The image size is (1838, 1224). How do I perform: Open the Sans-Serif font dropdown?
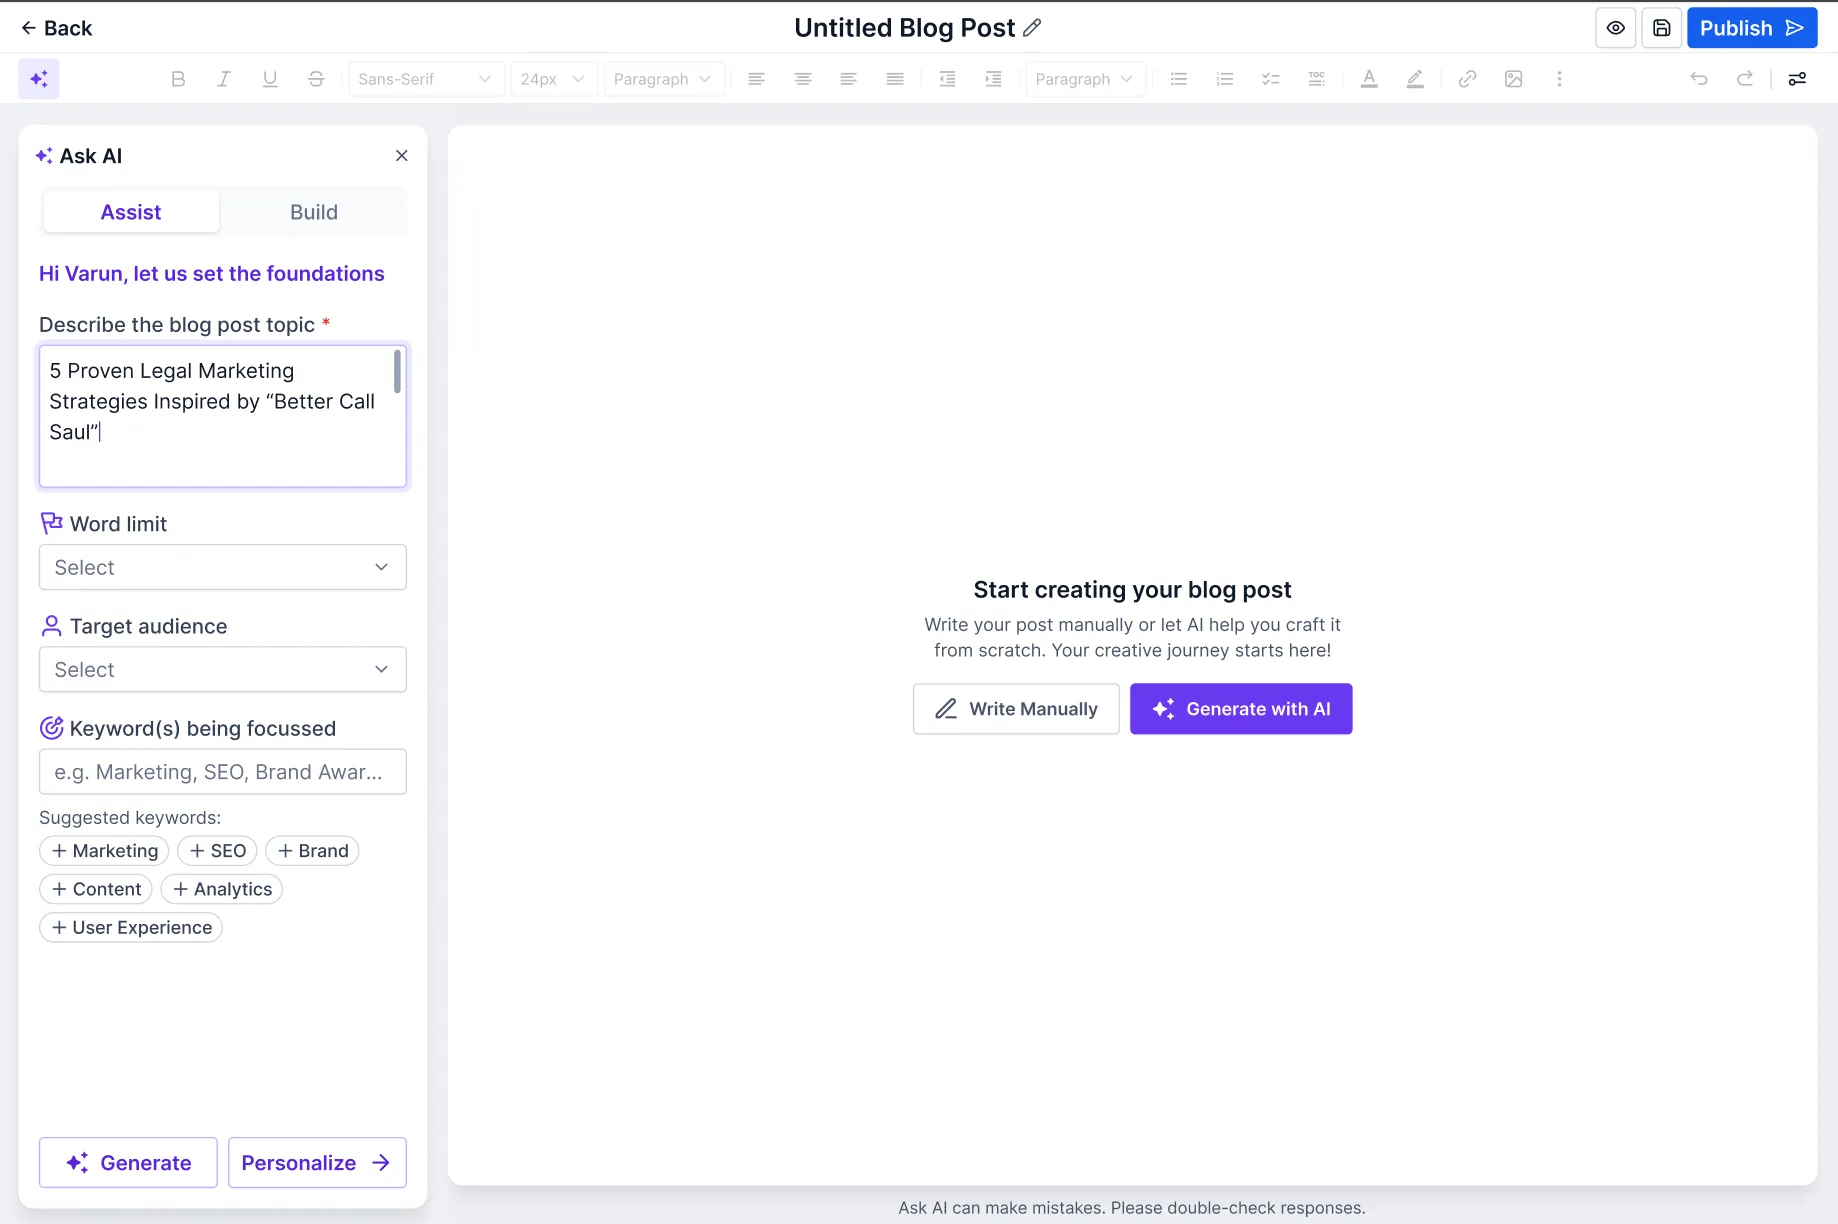click(x=424, y=79)
